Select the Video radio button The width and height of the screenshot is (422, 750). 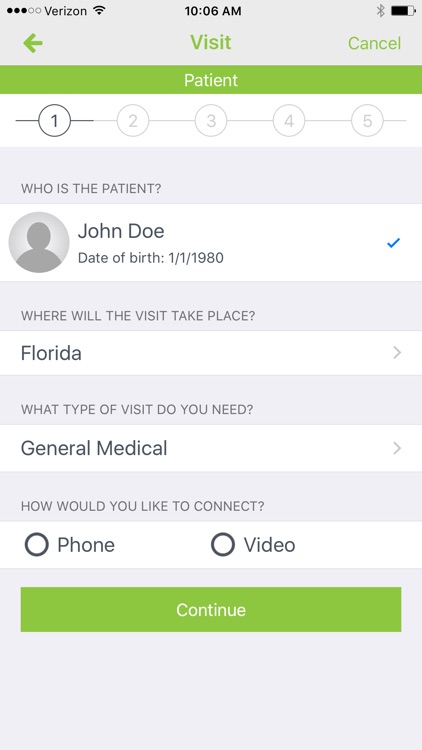point(223,545)
